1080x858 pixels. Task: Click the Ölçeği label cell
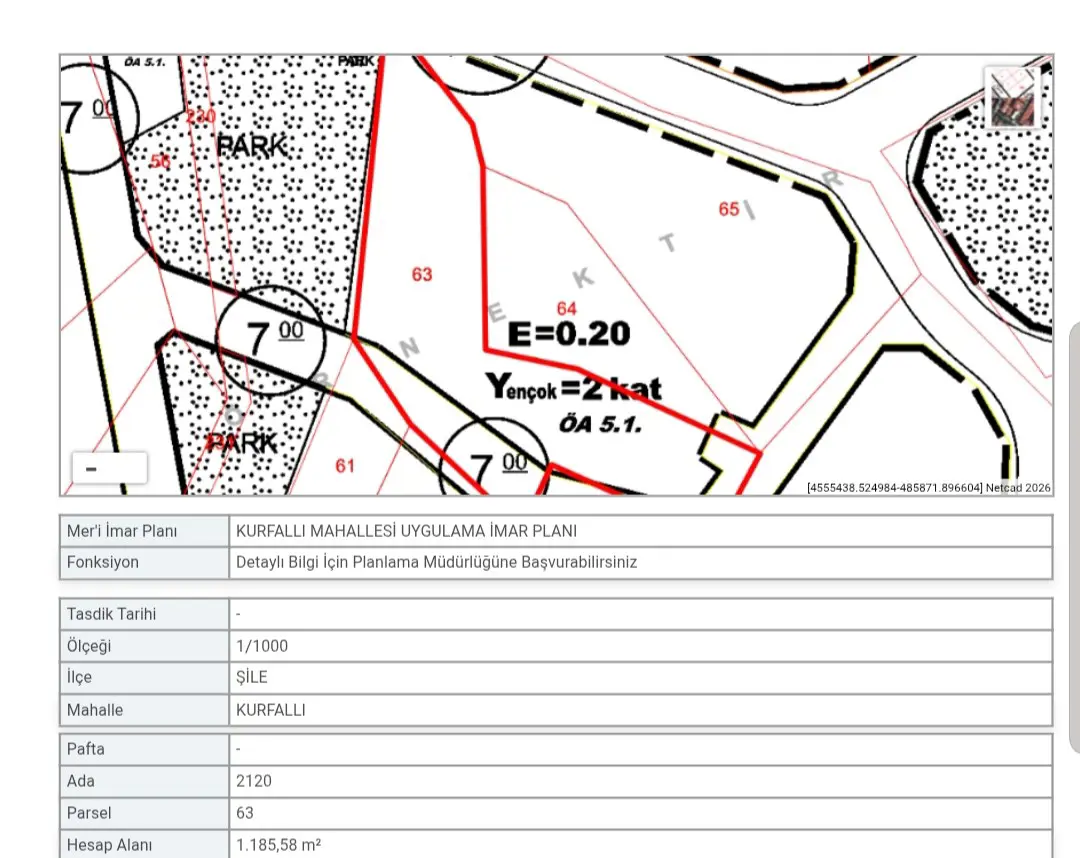tap(145, 646)
